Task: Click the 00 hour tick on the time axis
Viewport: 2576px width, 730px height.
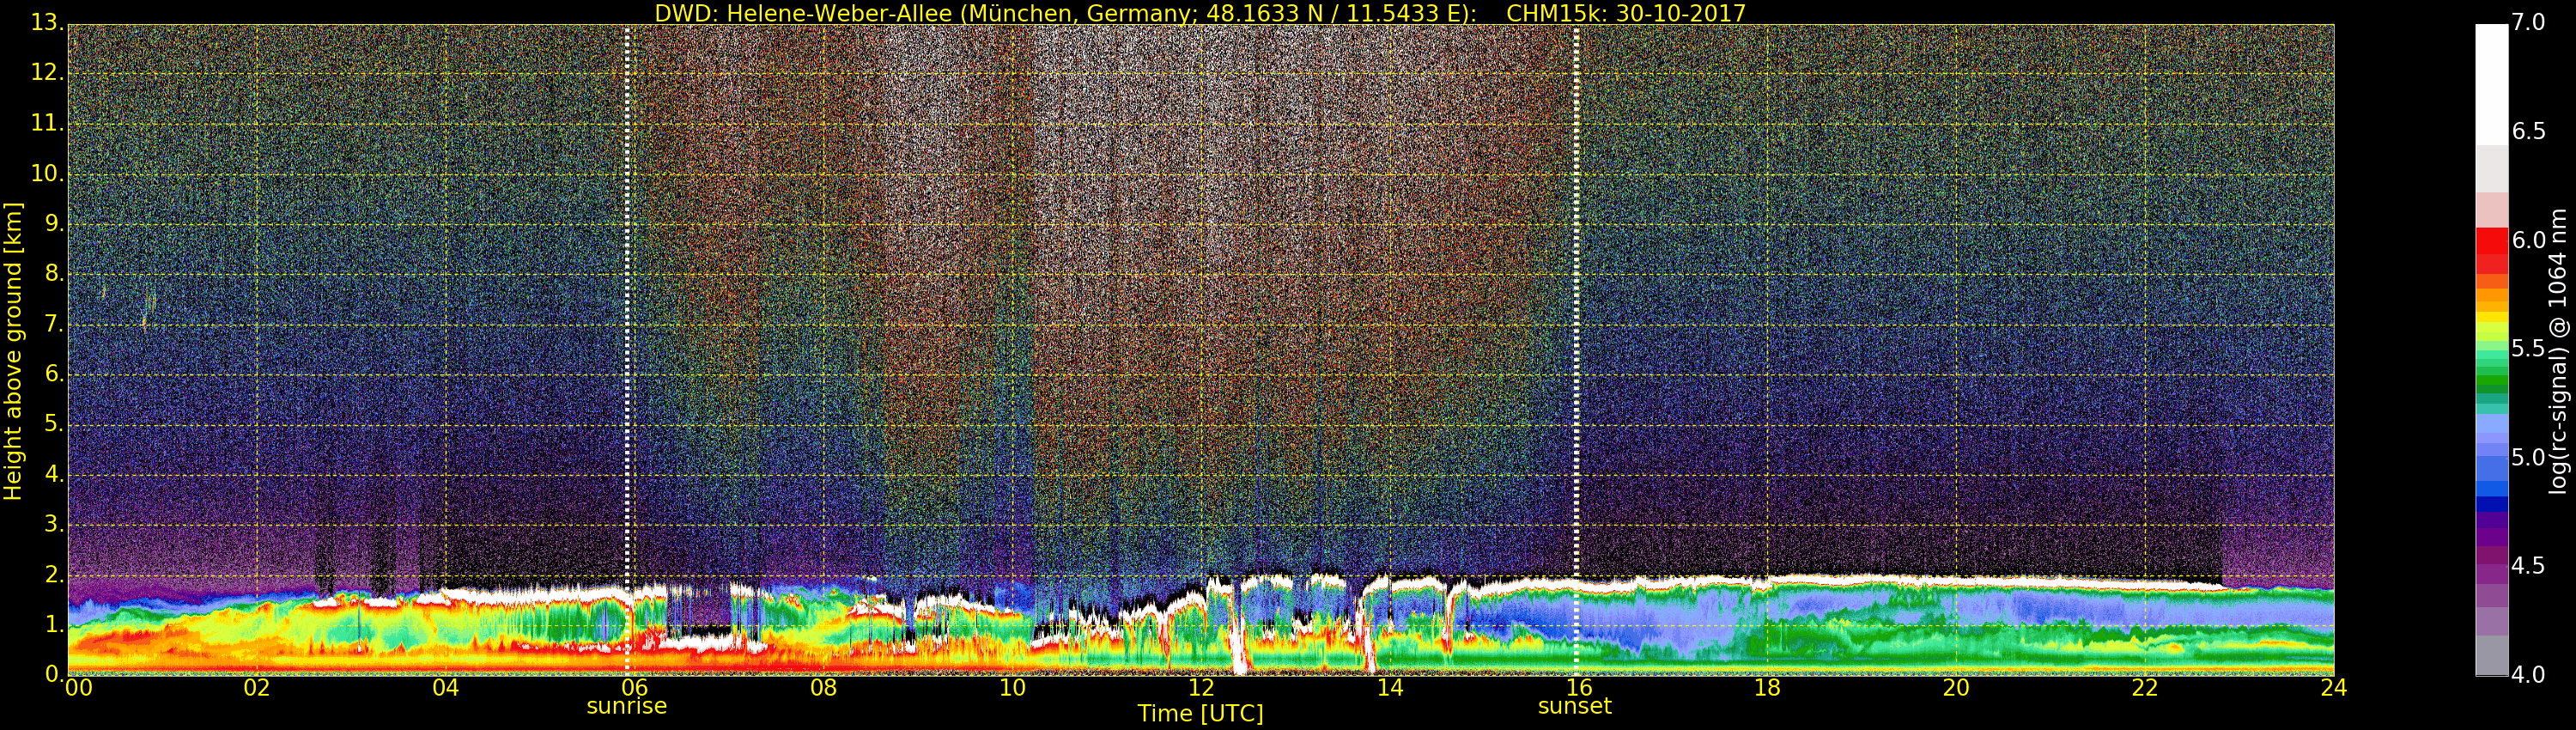Action: coord(78,688)
